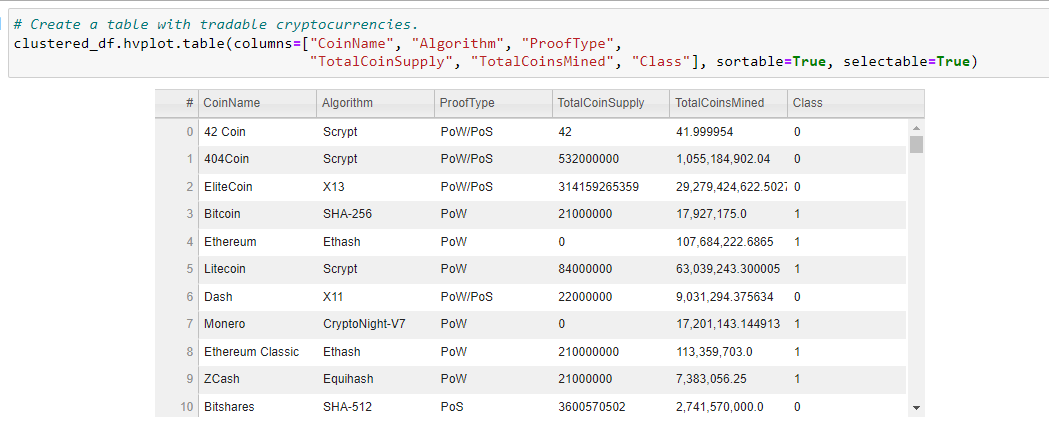Click the 314159265359 supply cell
The image size is (1049, 443).
coord(611,187)
